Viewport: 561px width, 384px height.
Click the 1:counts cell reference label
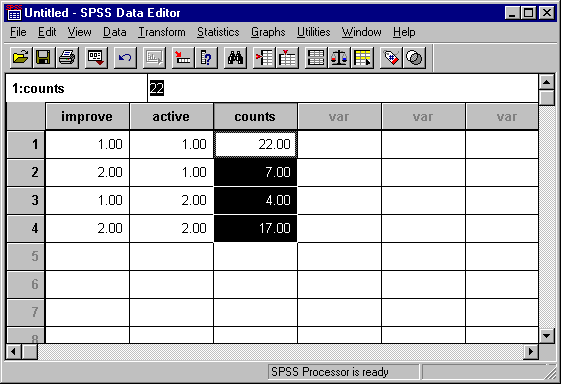pyautogui.click(x=38, y=88)
